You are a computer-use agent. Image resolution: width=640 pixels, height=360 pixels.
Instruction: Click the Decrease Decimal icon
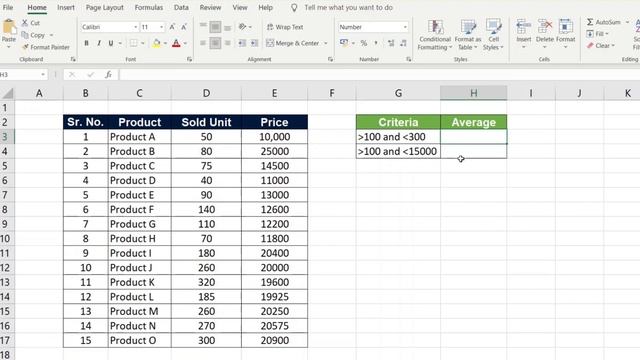403,43
